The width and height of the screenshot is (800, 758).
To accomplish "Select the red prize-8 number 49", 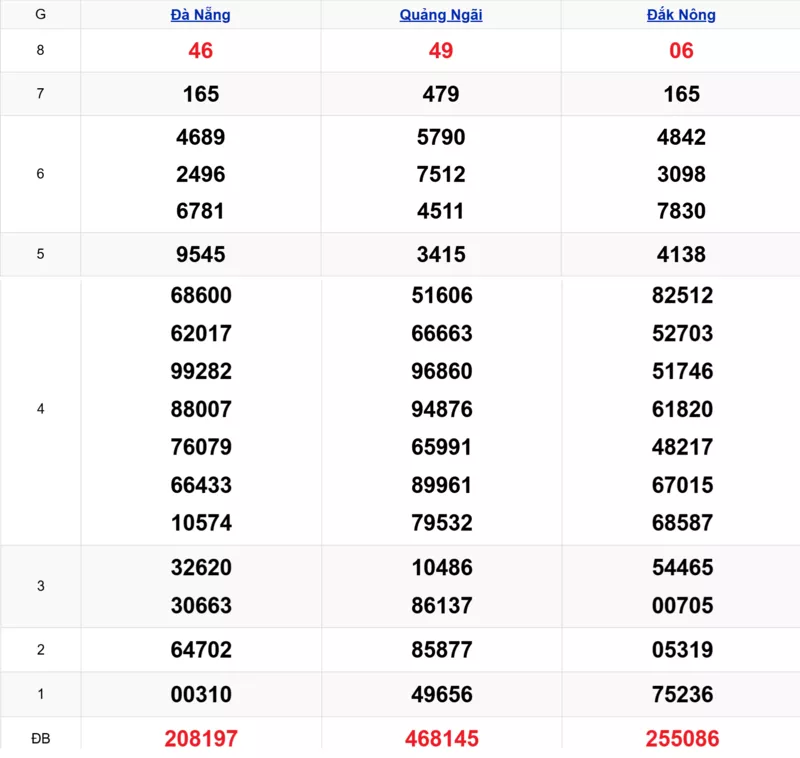I will [441, 51].
